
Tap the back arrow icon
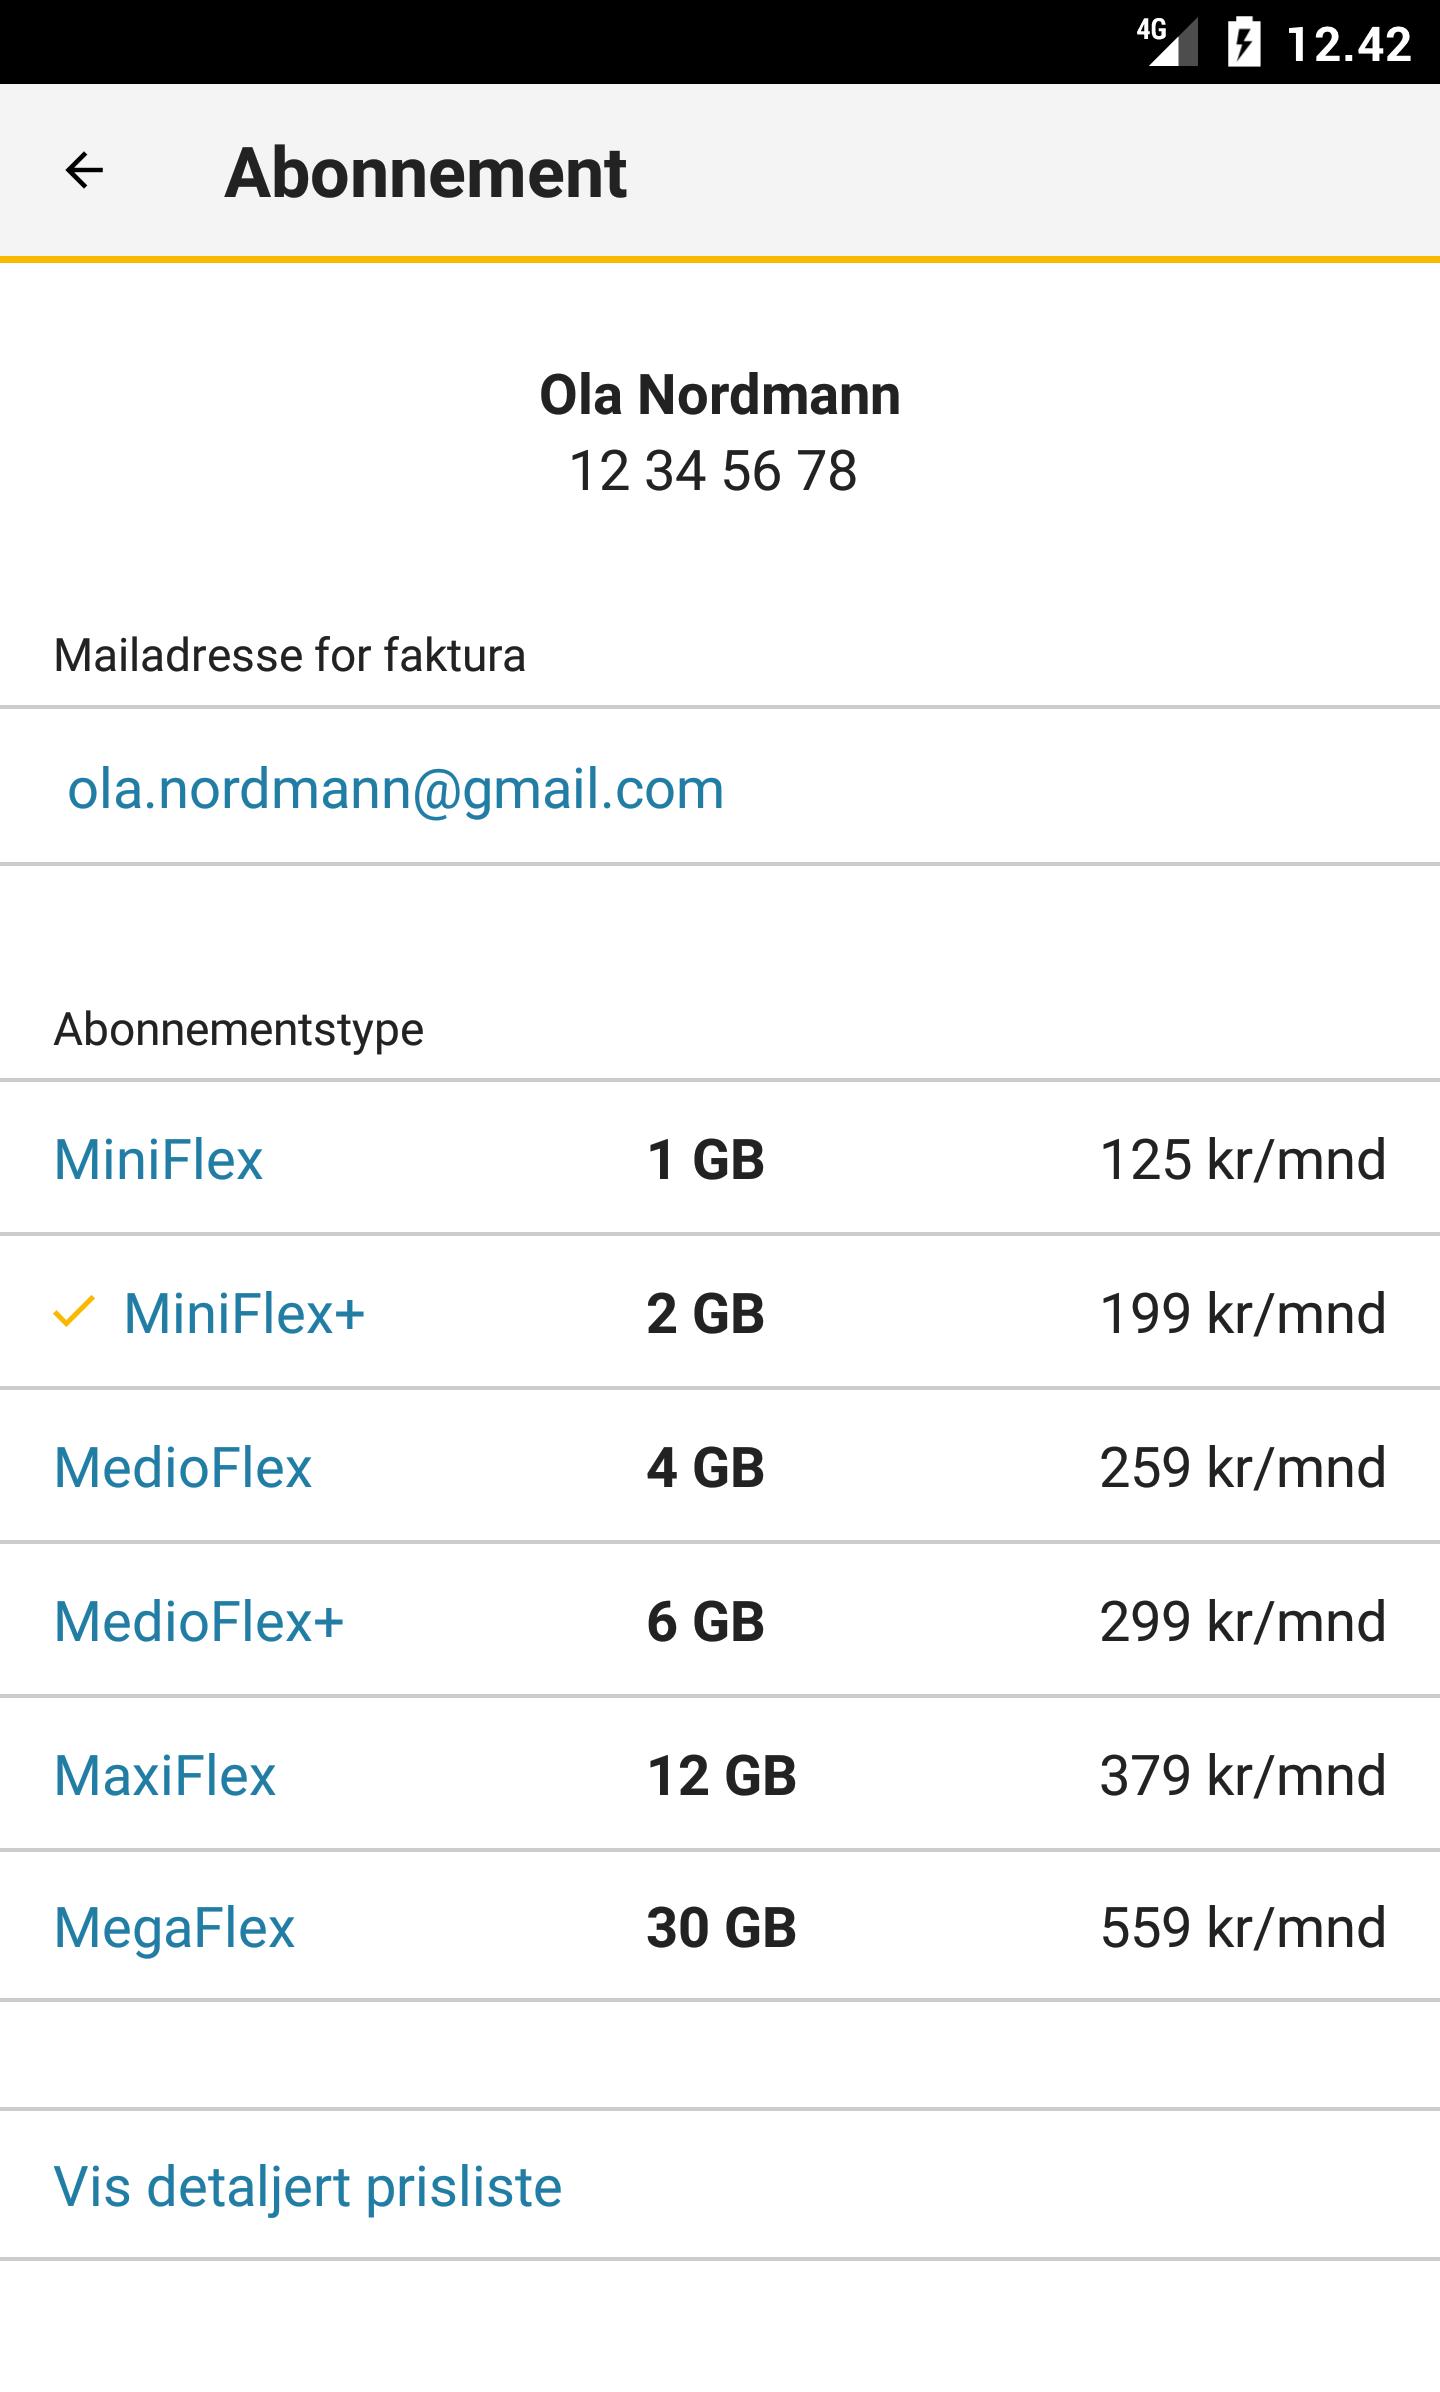click(x=84, y=170)
